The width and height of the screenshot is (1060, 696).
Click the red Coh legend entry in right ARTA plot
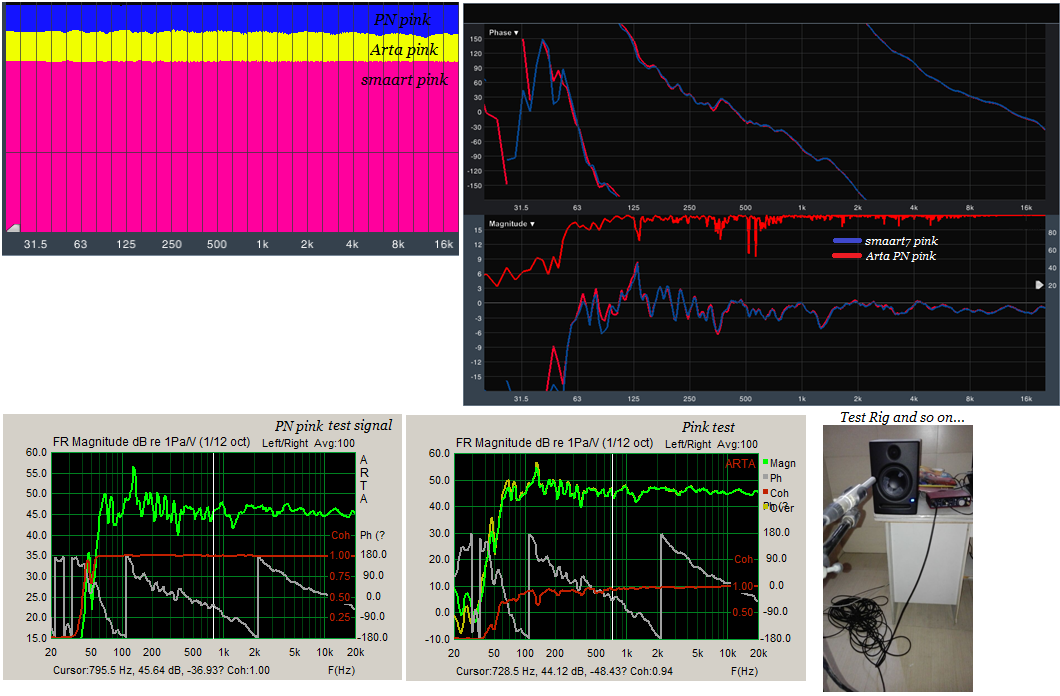(775, 493)
